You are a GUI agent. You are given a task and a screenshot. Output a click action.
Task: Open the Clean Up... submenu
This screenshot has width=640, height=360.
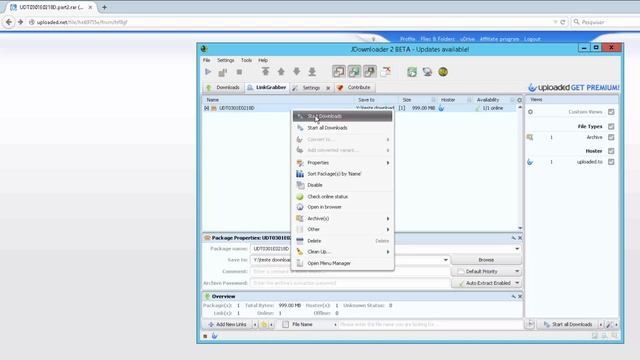[342, 252]
